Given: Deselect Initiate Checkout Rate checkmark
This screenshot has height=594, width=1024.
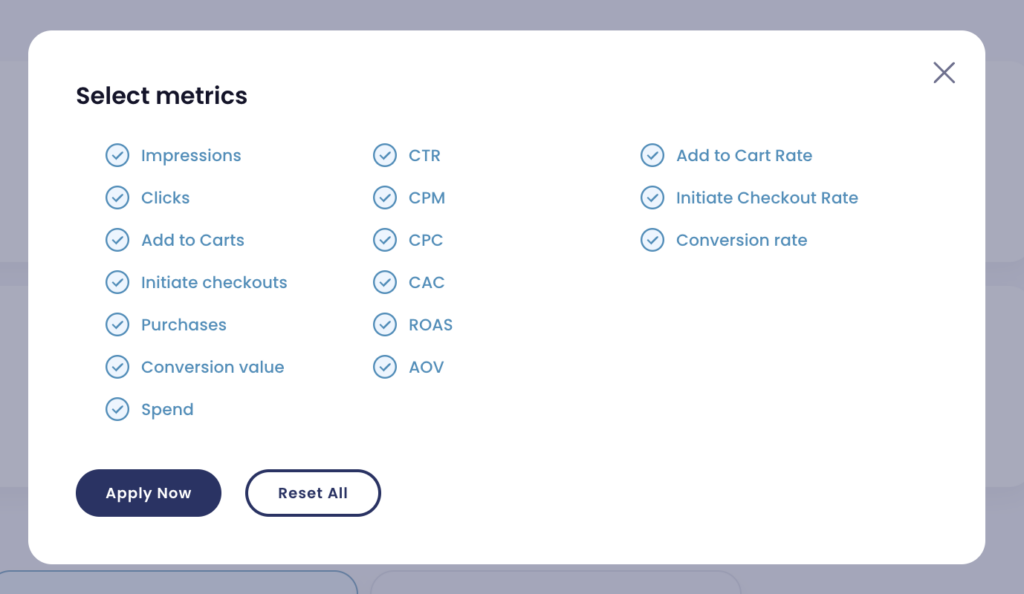Looking at the screenshot, I should pyautogui.click(x=652, y=198).
